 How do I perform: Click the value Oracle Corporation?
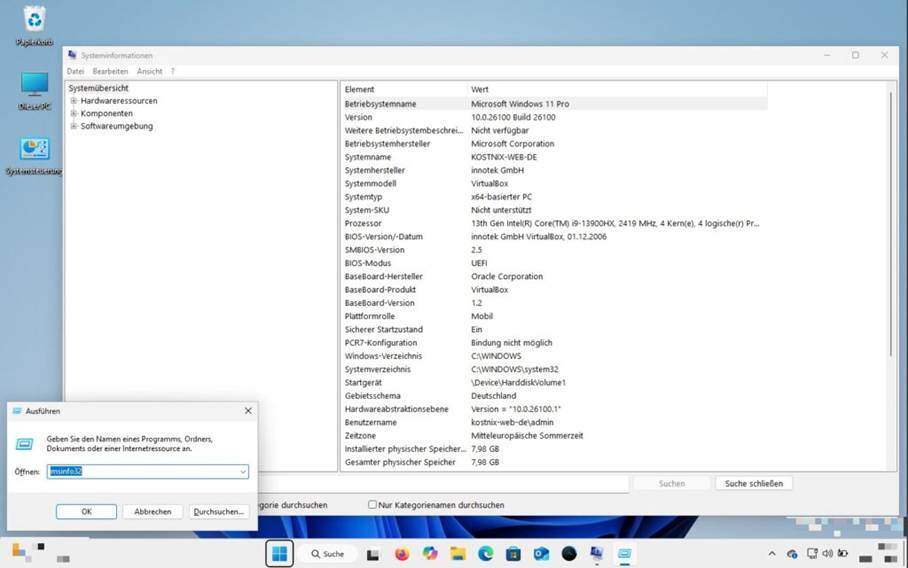(507, 277)
